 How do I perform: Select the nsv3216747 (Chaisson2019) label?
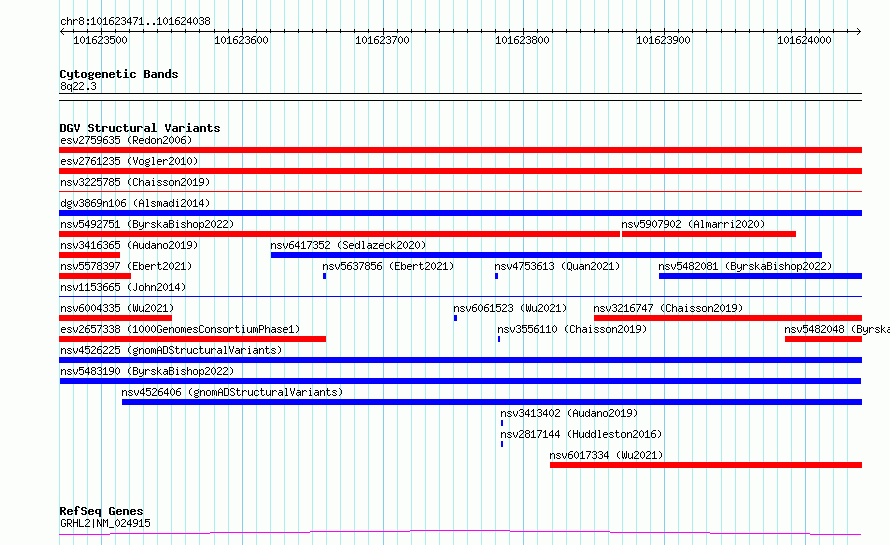[669, 308]
